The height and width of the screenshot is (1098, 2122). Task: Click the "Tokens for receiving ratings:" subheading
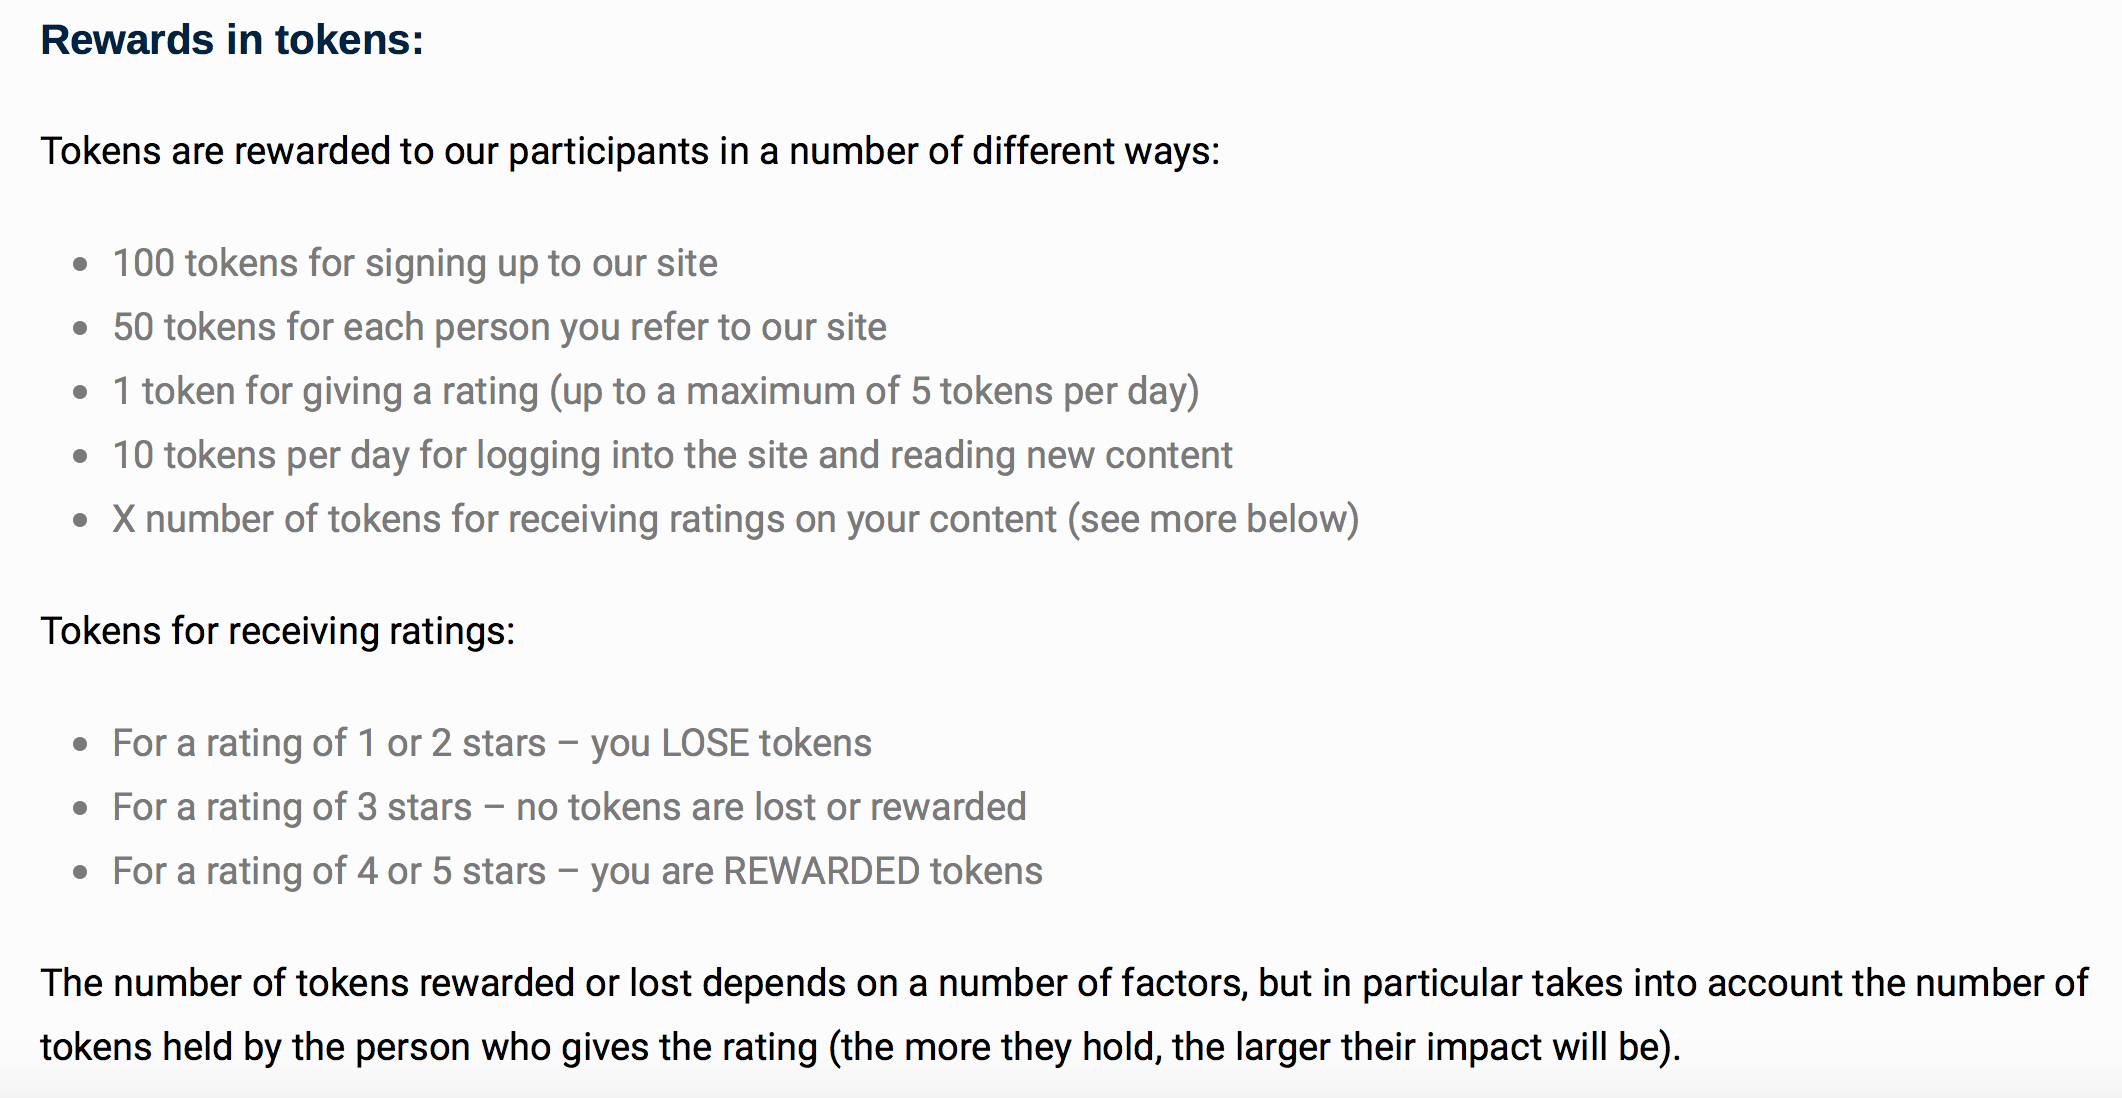coord(277,631)
